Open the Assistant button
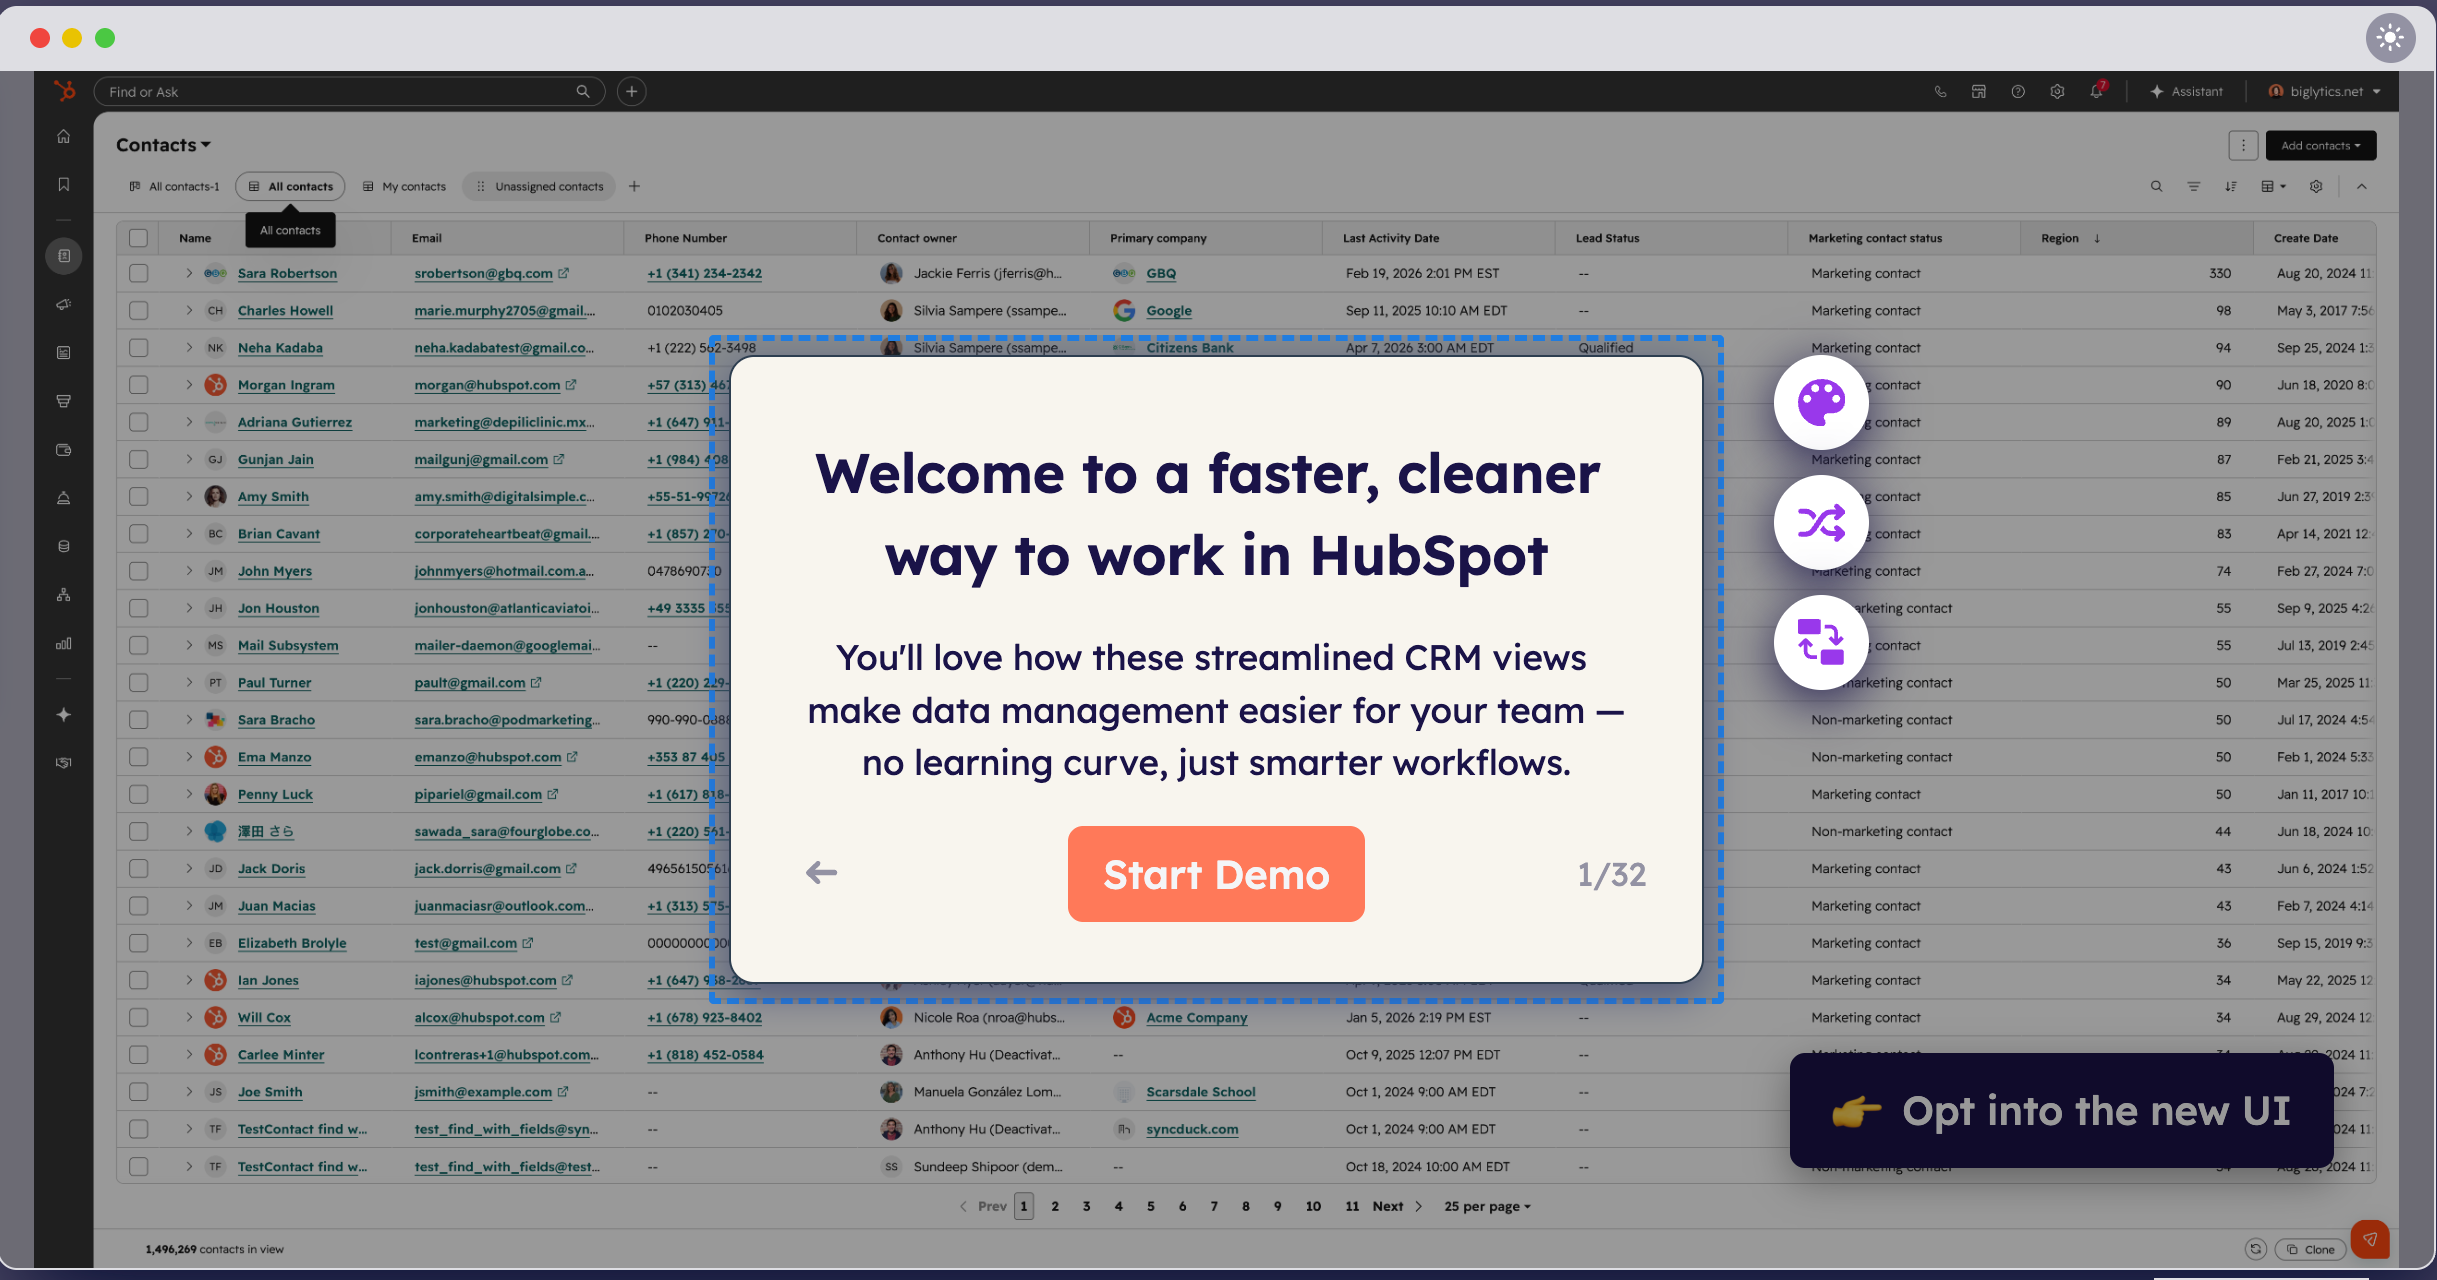This screenshot has height=1280, width=2437. point(2187,91)
